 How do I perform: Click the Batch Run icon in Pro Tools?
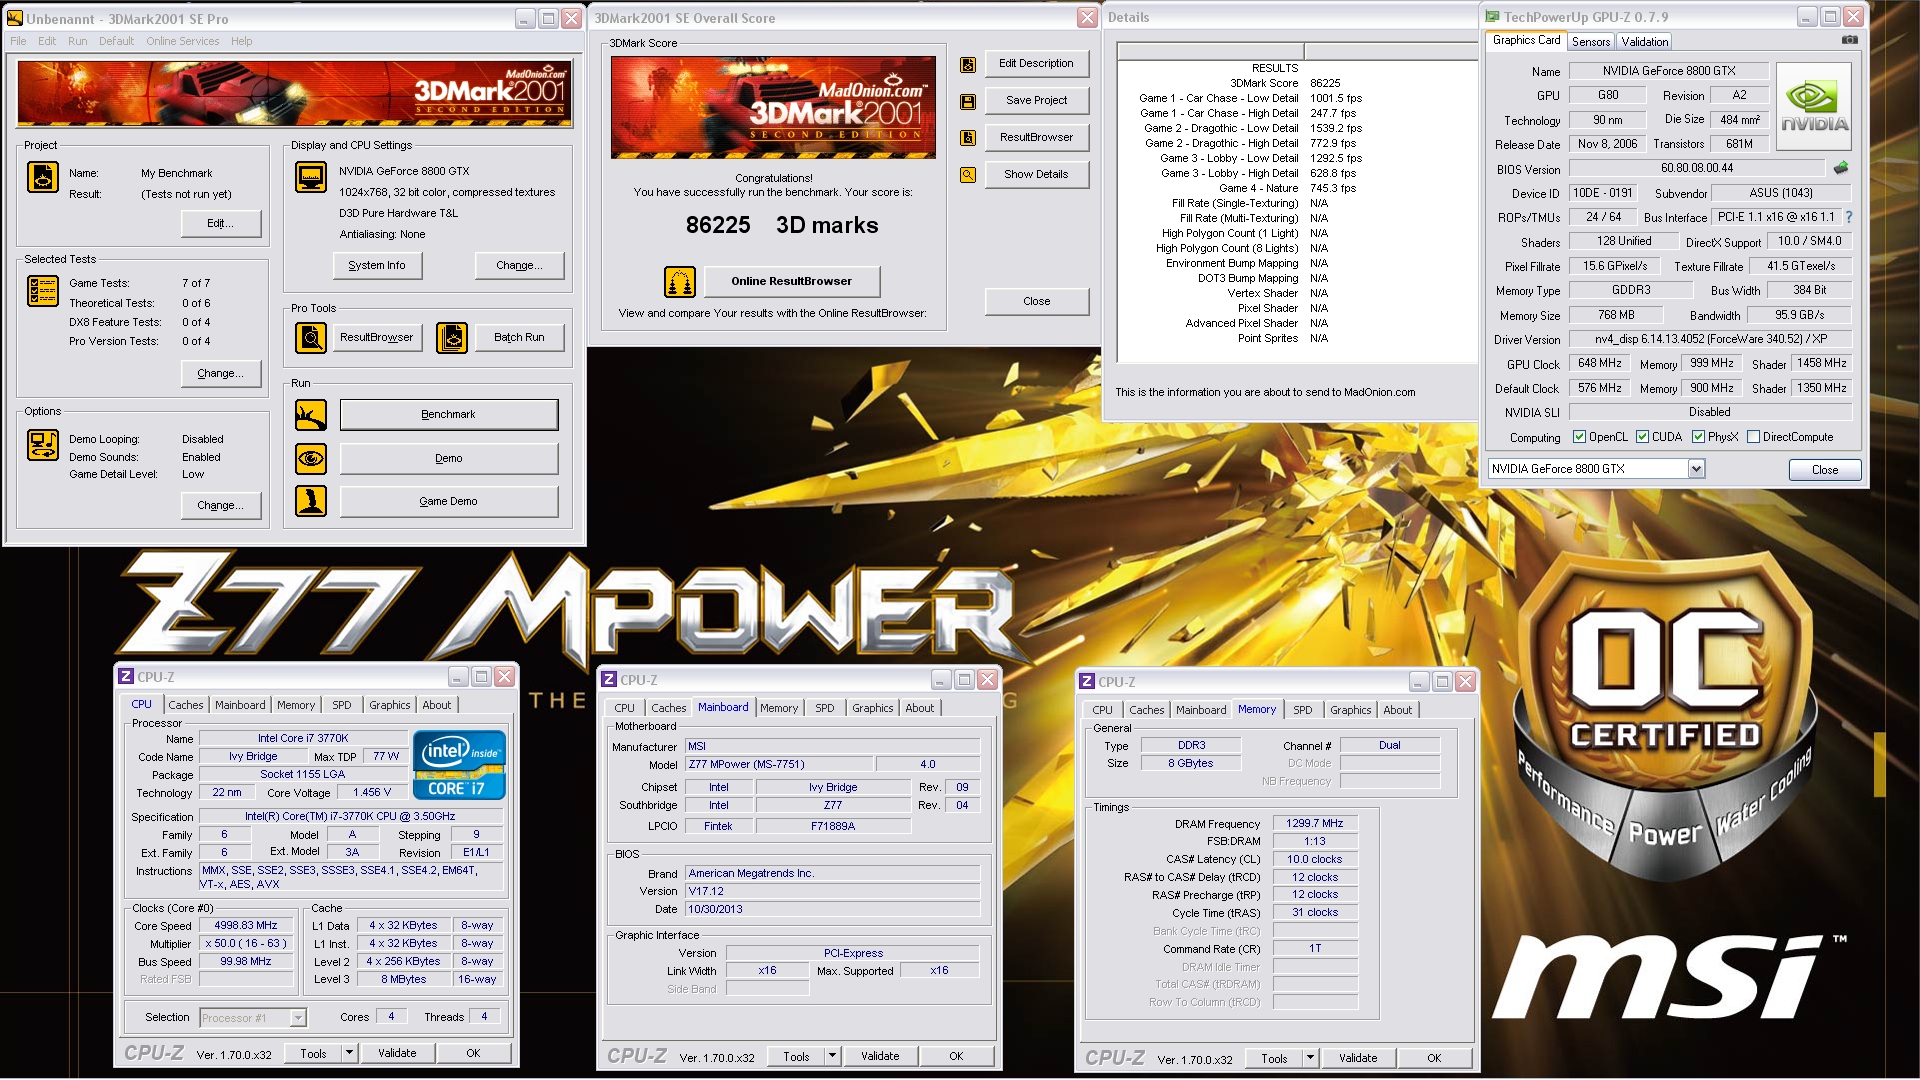coord(452,338)
